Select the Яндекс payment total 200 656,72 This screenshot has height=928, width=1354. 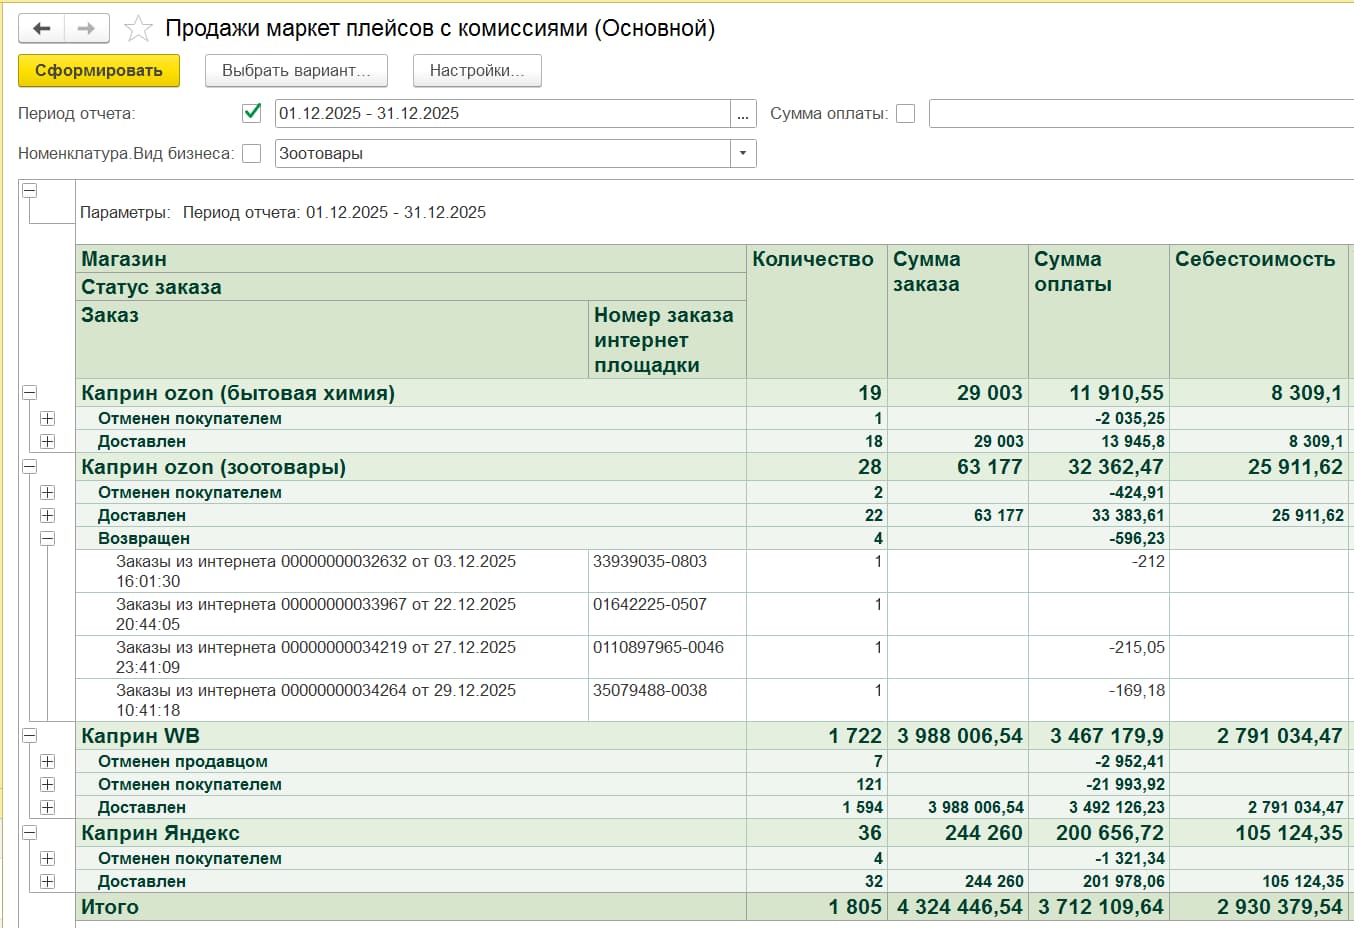click(1110, 833)
